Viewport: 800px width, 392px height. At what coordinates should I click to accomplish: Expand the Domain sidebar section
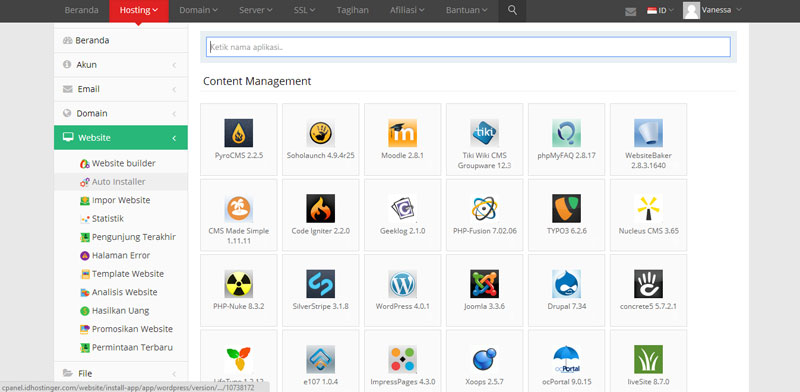(120, 113)
